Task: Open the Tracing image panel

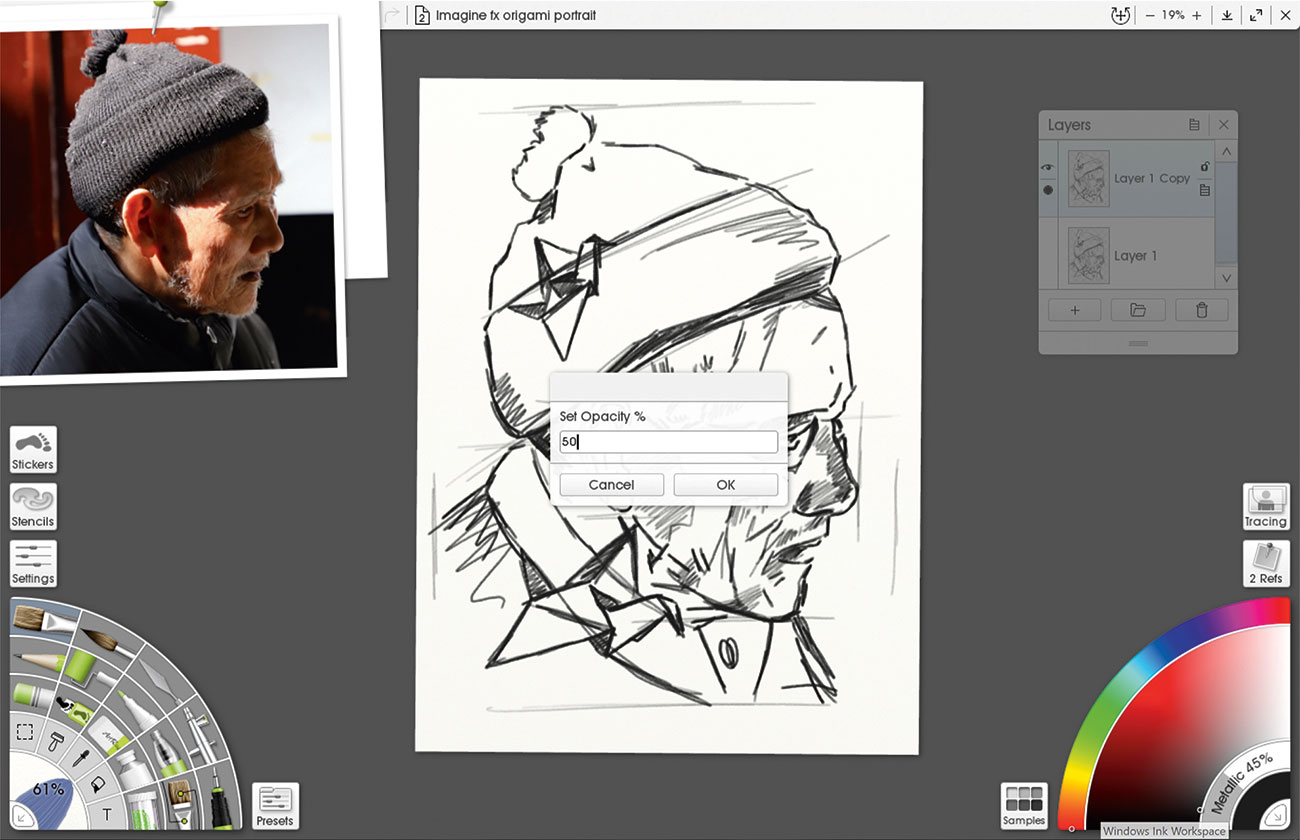Action: click(x=1265, y=507)
